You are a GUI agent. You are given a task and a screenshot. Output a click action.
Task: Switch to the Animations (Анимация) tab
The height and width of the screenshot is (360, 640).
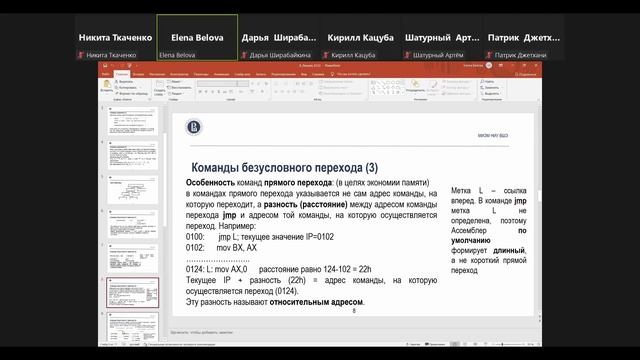click(221, 74)
